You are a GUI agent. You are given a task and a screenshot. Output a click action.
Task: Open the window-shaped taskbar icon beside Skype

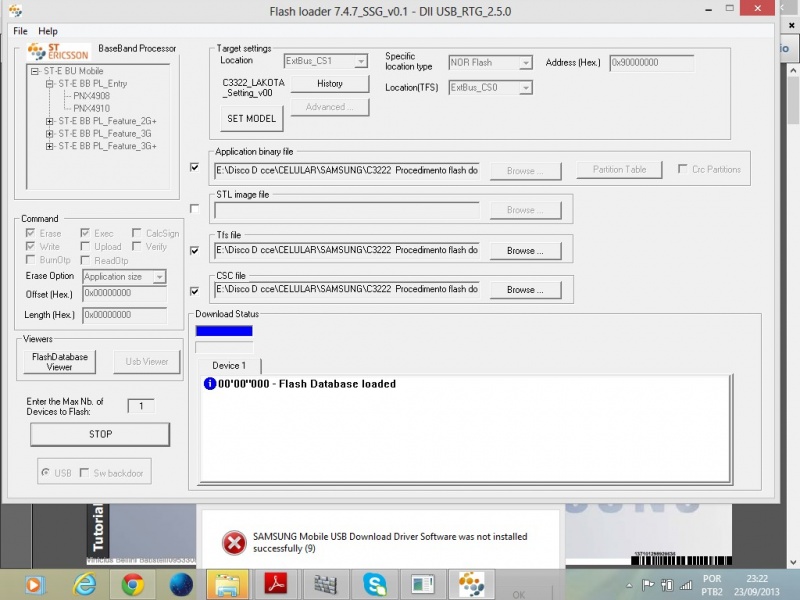tap(423, 585)
